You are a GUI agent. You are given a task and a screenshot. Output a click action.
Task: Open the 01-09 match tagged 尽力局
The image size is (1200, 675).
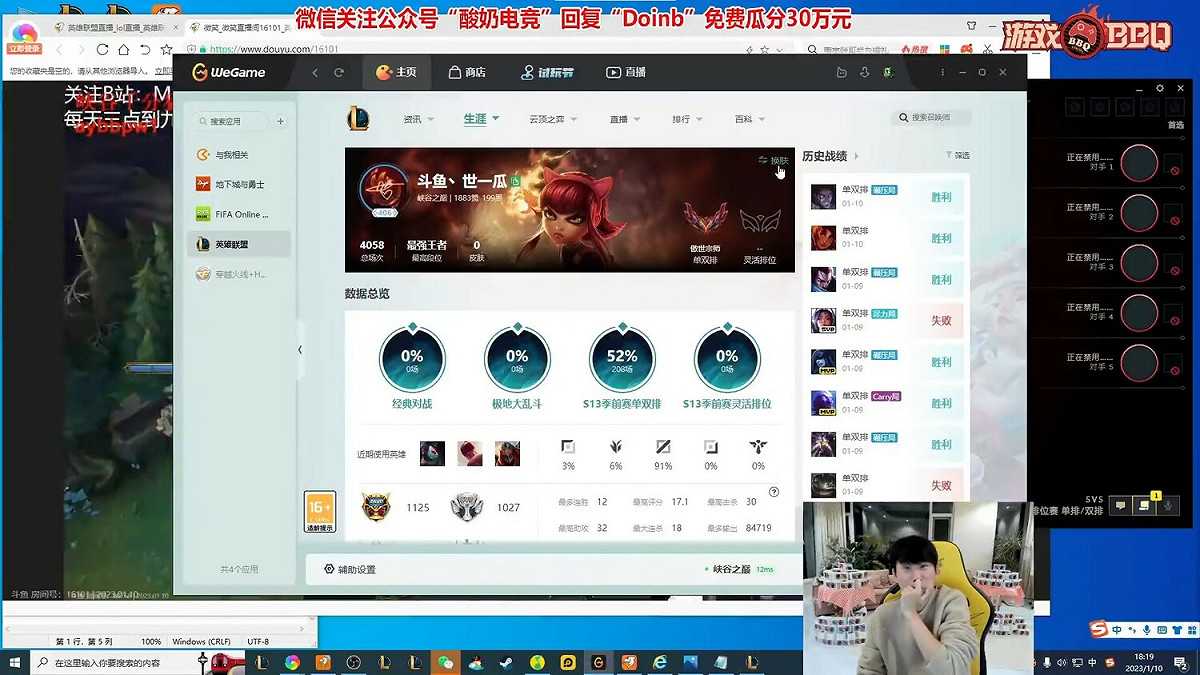(886, 320)
